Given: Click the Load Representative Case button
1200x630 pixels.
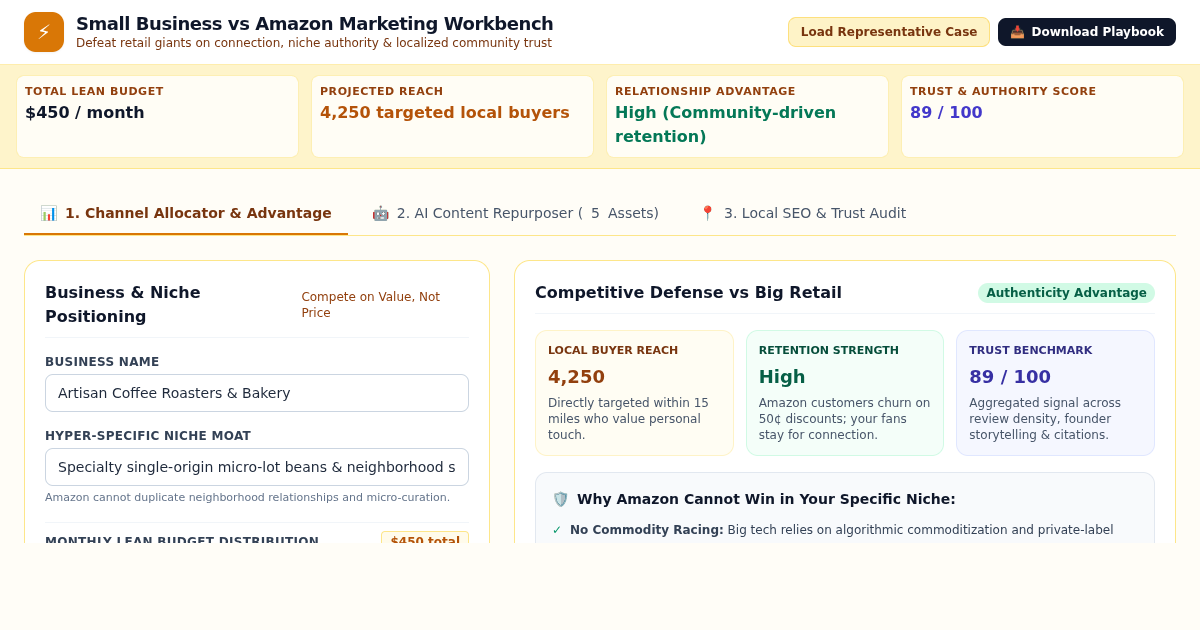Looking at the screenshot, I should [x=889, y=32].
